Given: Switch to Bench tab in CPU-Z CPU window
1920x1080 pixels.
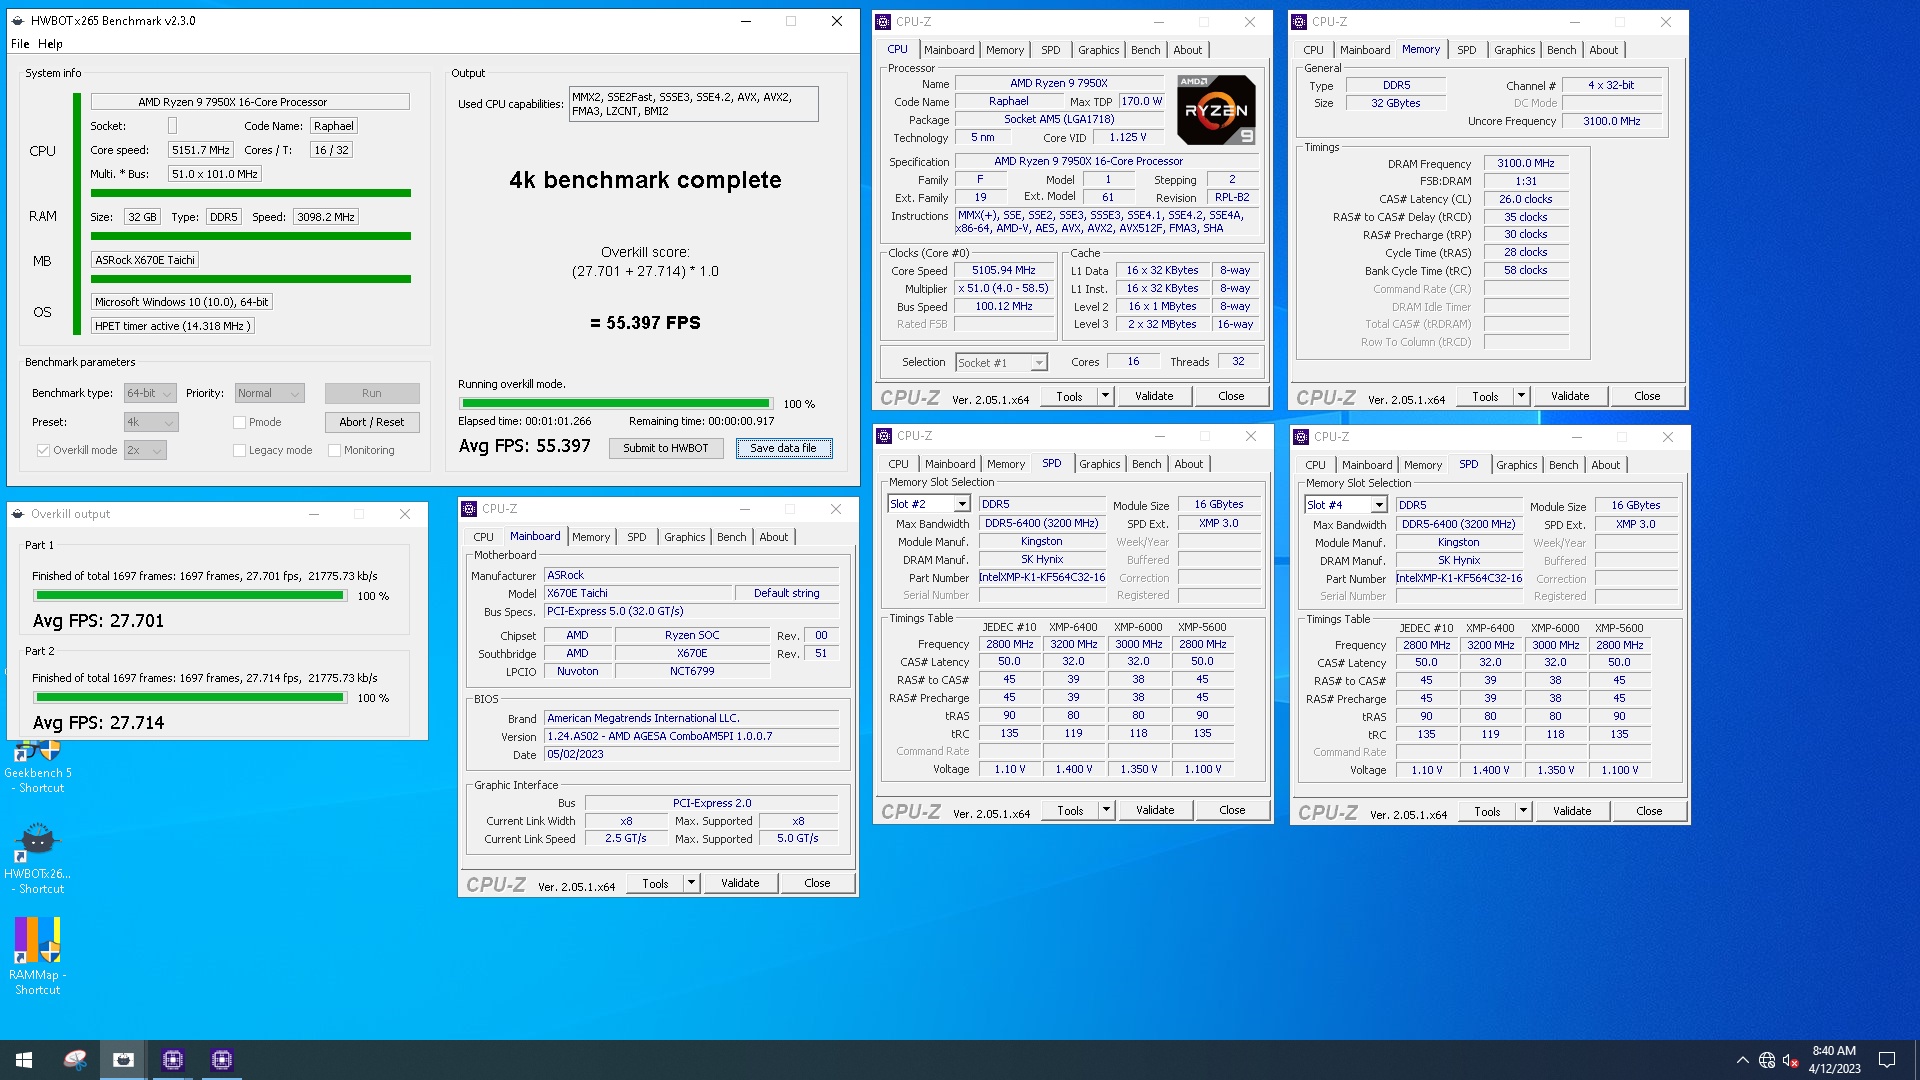Looking at the screenshot, I should click(1146, 50).
